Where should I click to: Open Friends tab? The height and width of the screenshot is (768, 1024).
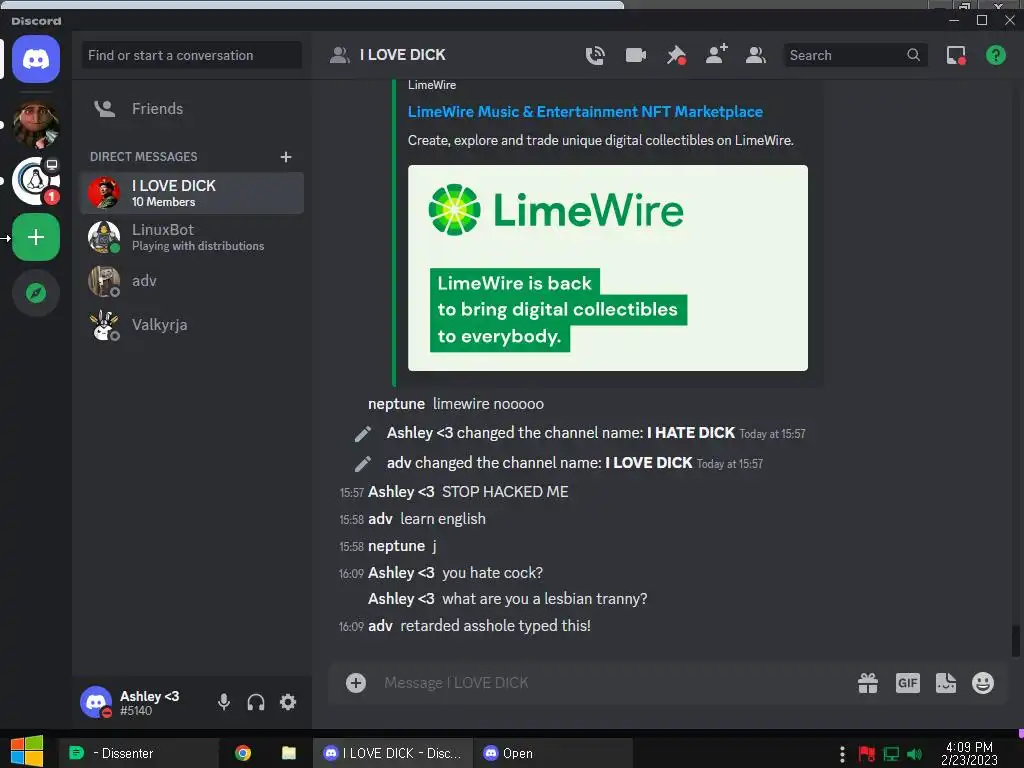(x=192, y=108)
